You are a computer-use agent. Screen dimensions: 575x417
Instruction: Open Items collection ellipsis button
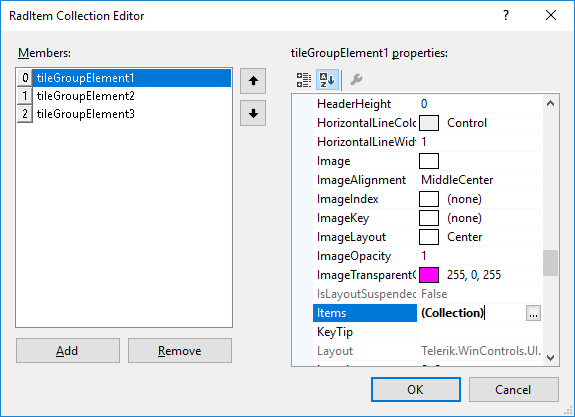[x=533, y=313]
